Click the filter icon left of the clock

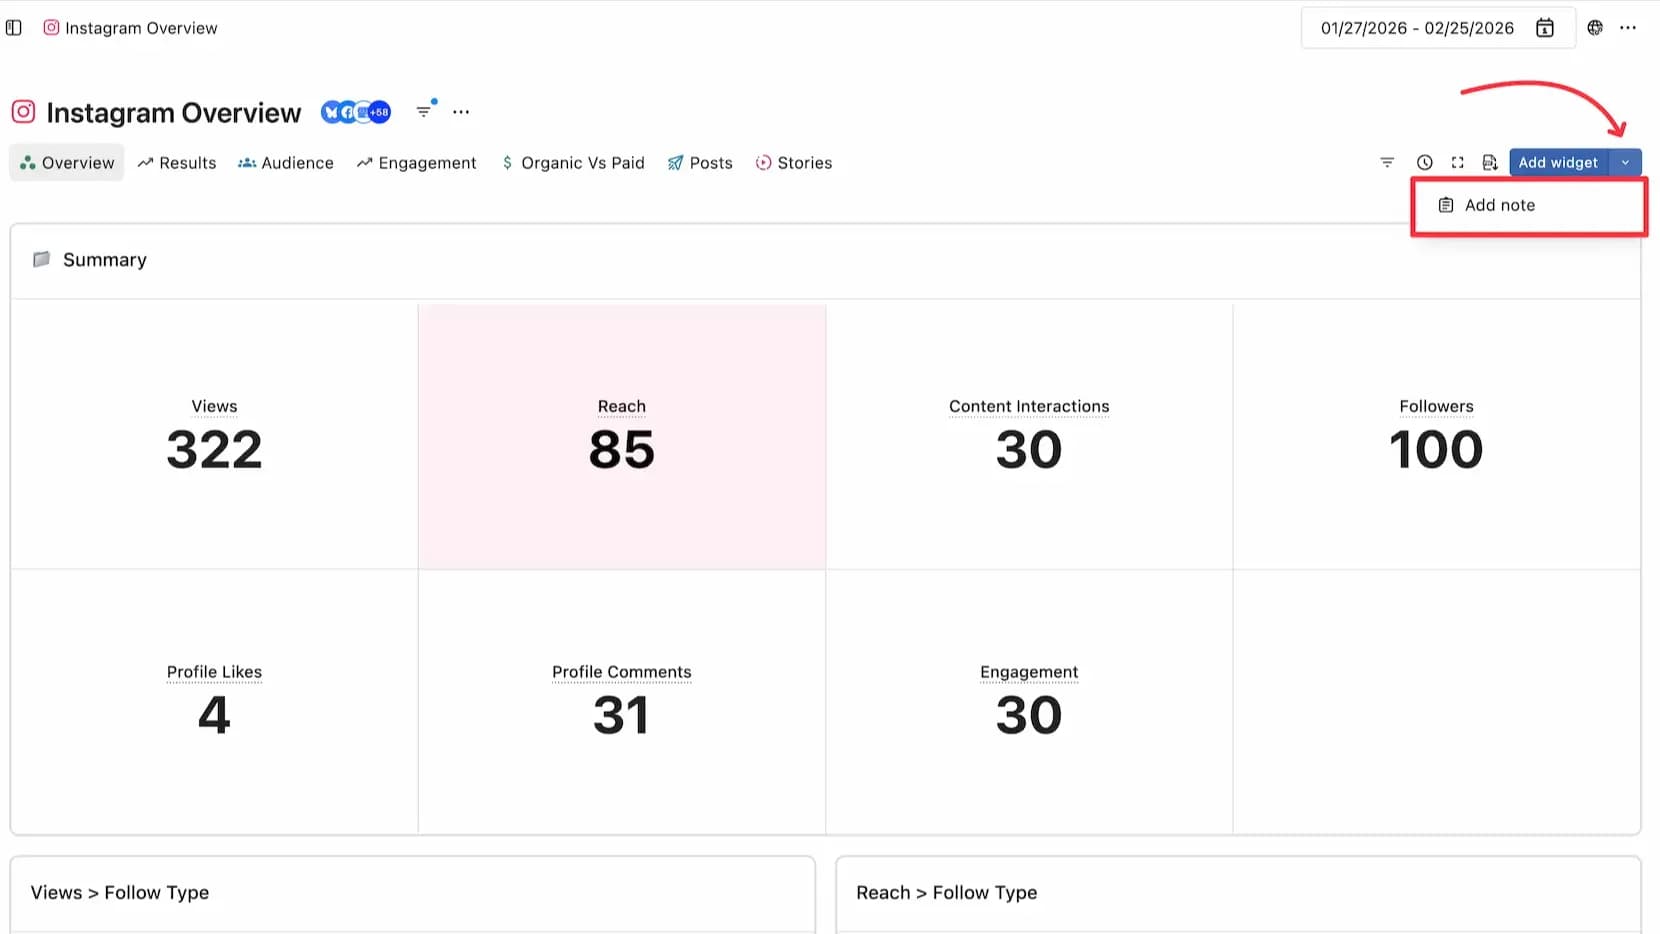[x=1387, y=162]
